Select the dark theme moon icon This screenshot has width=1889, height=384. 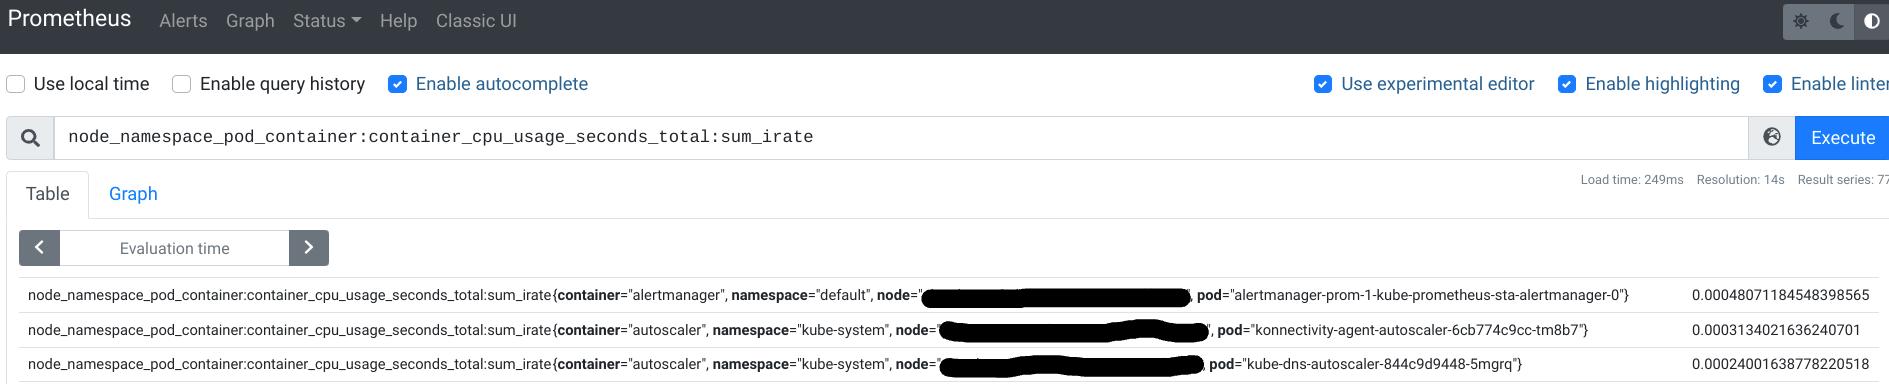pos(1837,21)
